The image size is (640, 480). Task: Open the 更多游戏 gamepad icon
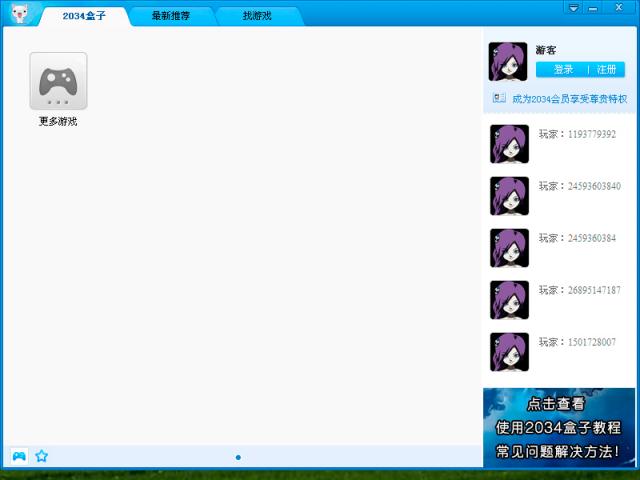(58, 81)
